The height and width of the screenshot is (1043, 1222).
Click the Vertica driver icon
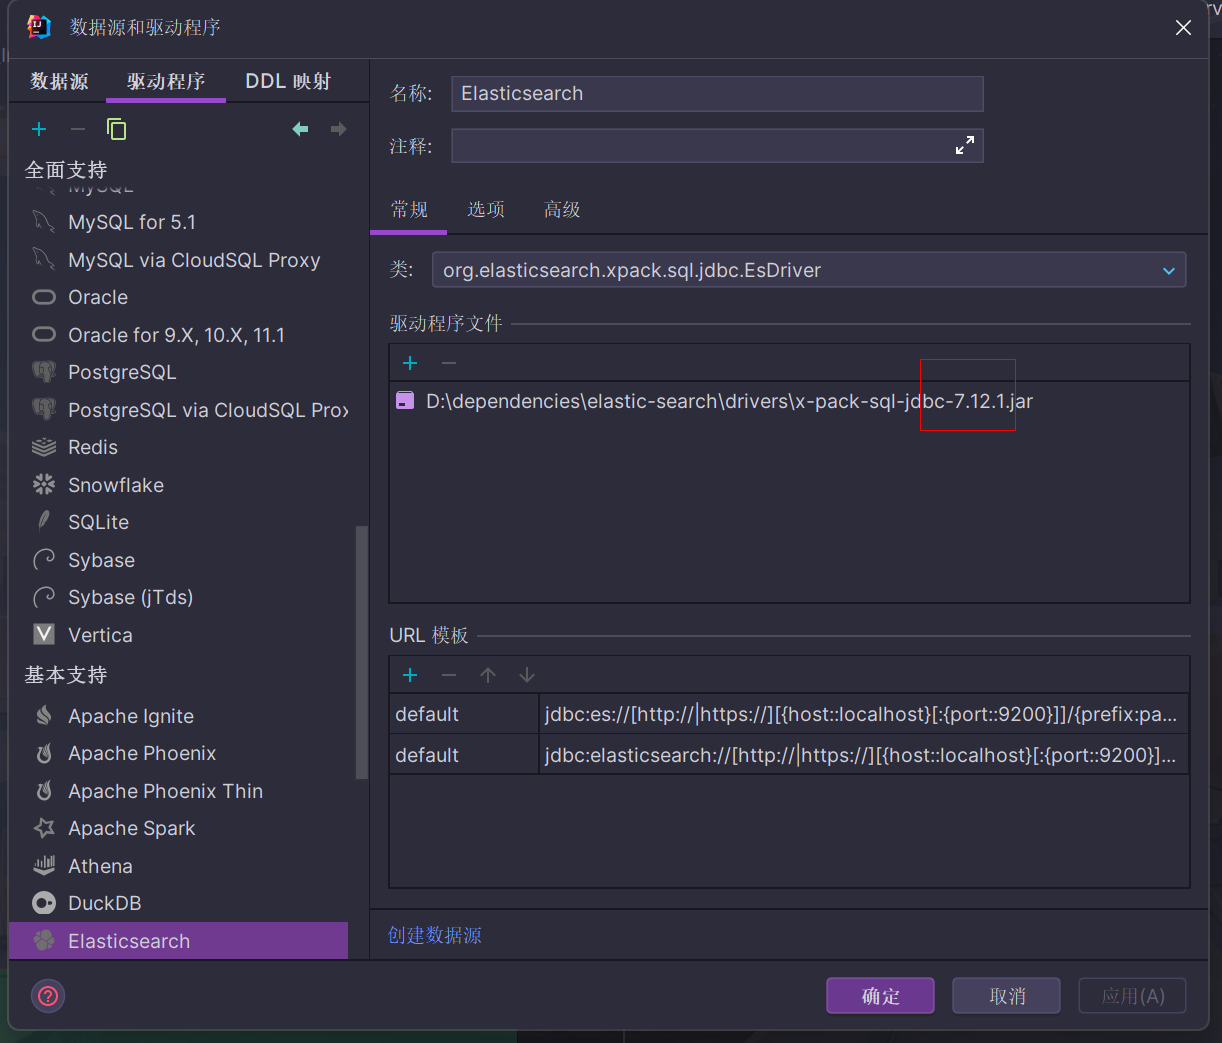pos(44,634)
